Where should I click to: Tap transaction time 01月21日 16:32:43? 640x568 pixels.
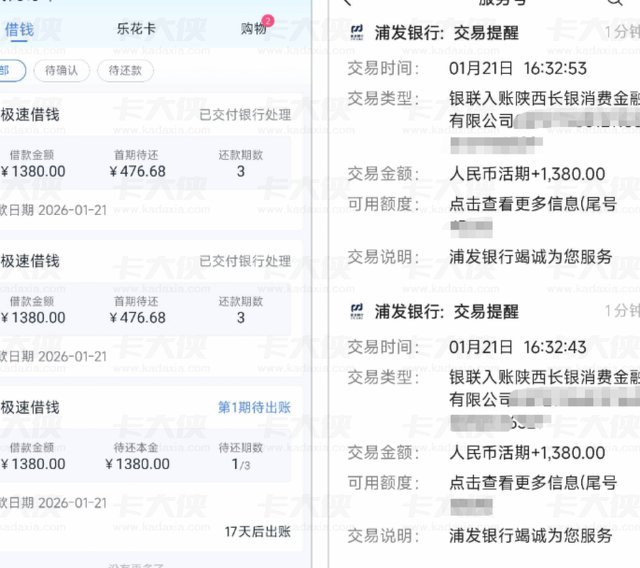click(x=518, y=347)
